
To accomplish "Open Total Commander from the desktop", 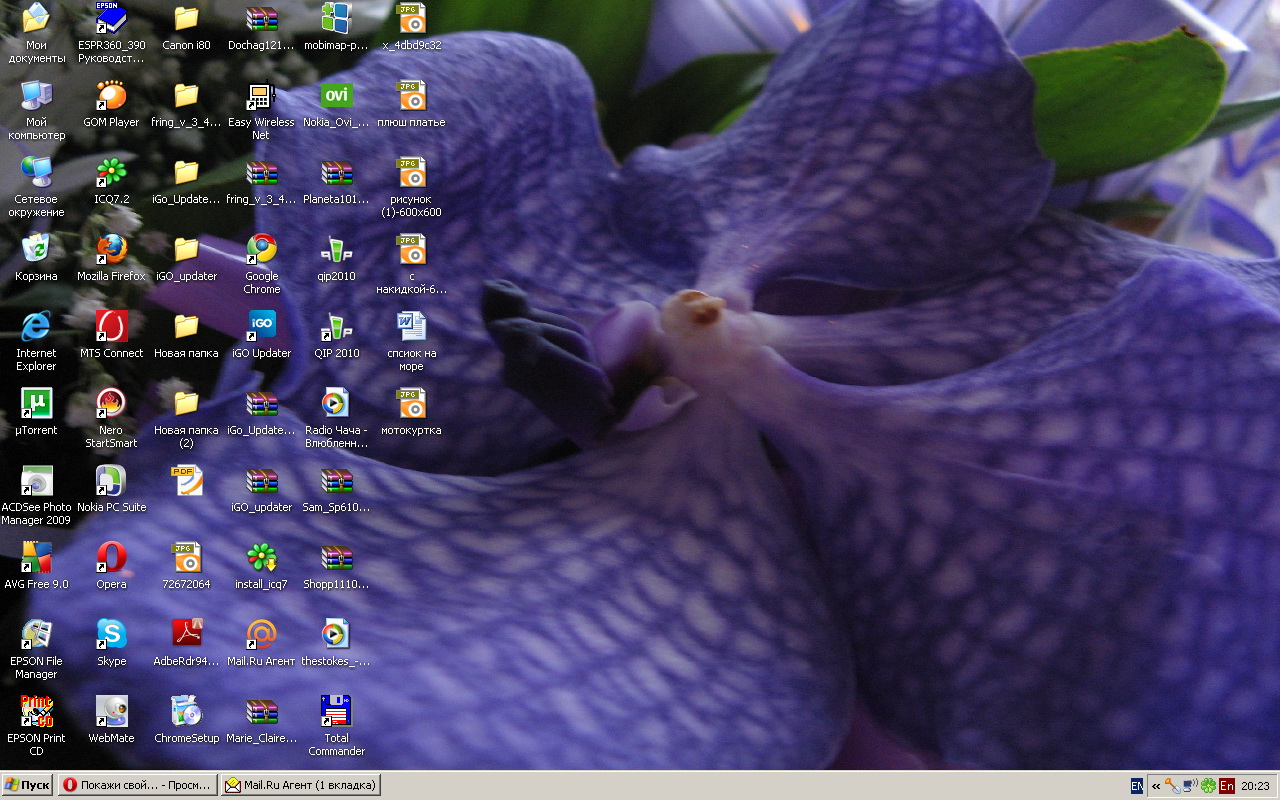I will click(x=336, y=712).
